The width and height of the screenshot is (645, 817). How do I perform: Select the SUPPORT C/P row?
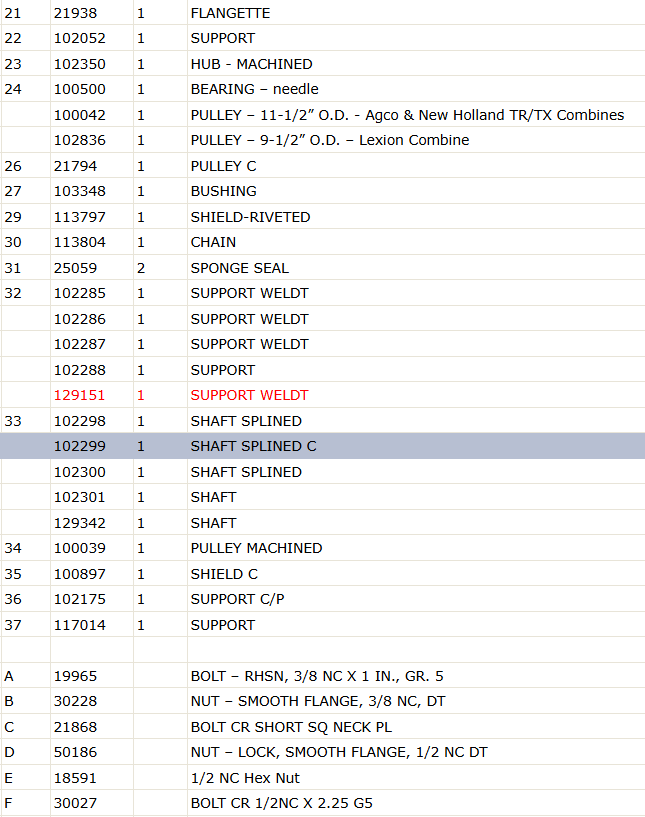(322, 599)
